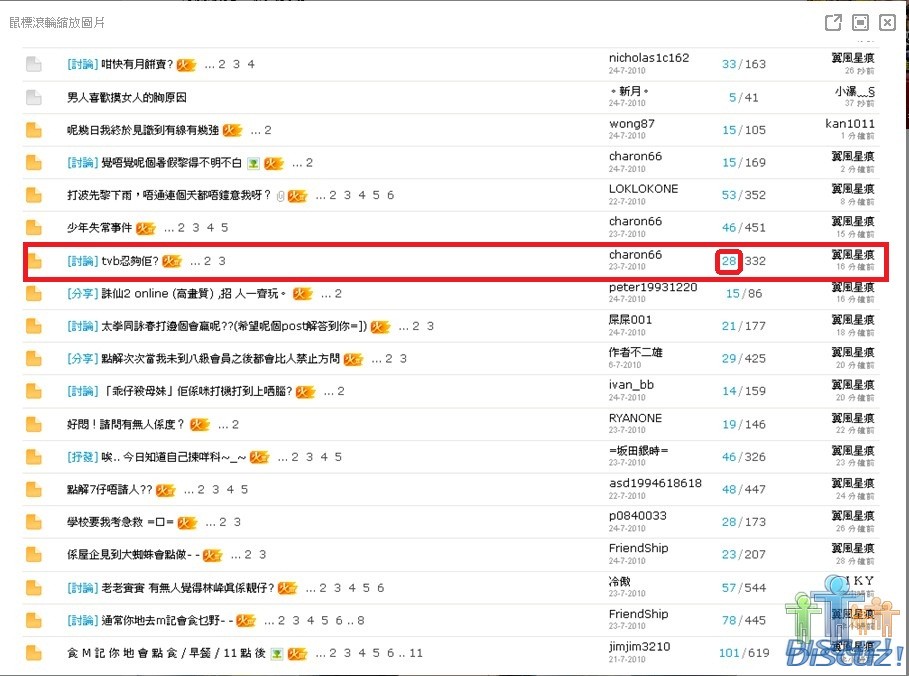Image resolution: width=909 pixels, height=676 pixels.
Task: Click the folder icon for 乖仔殺母妹 thread
Action: (x=34, y=391)
